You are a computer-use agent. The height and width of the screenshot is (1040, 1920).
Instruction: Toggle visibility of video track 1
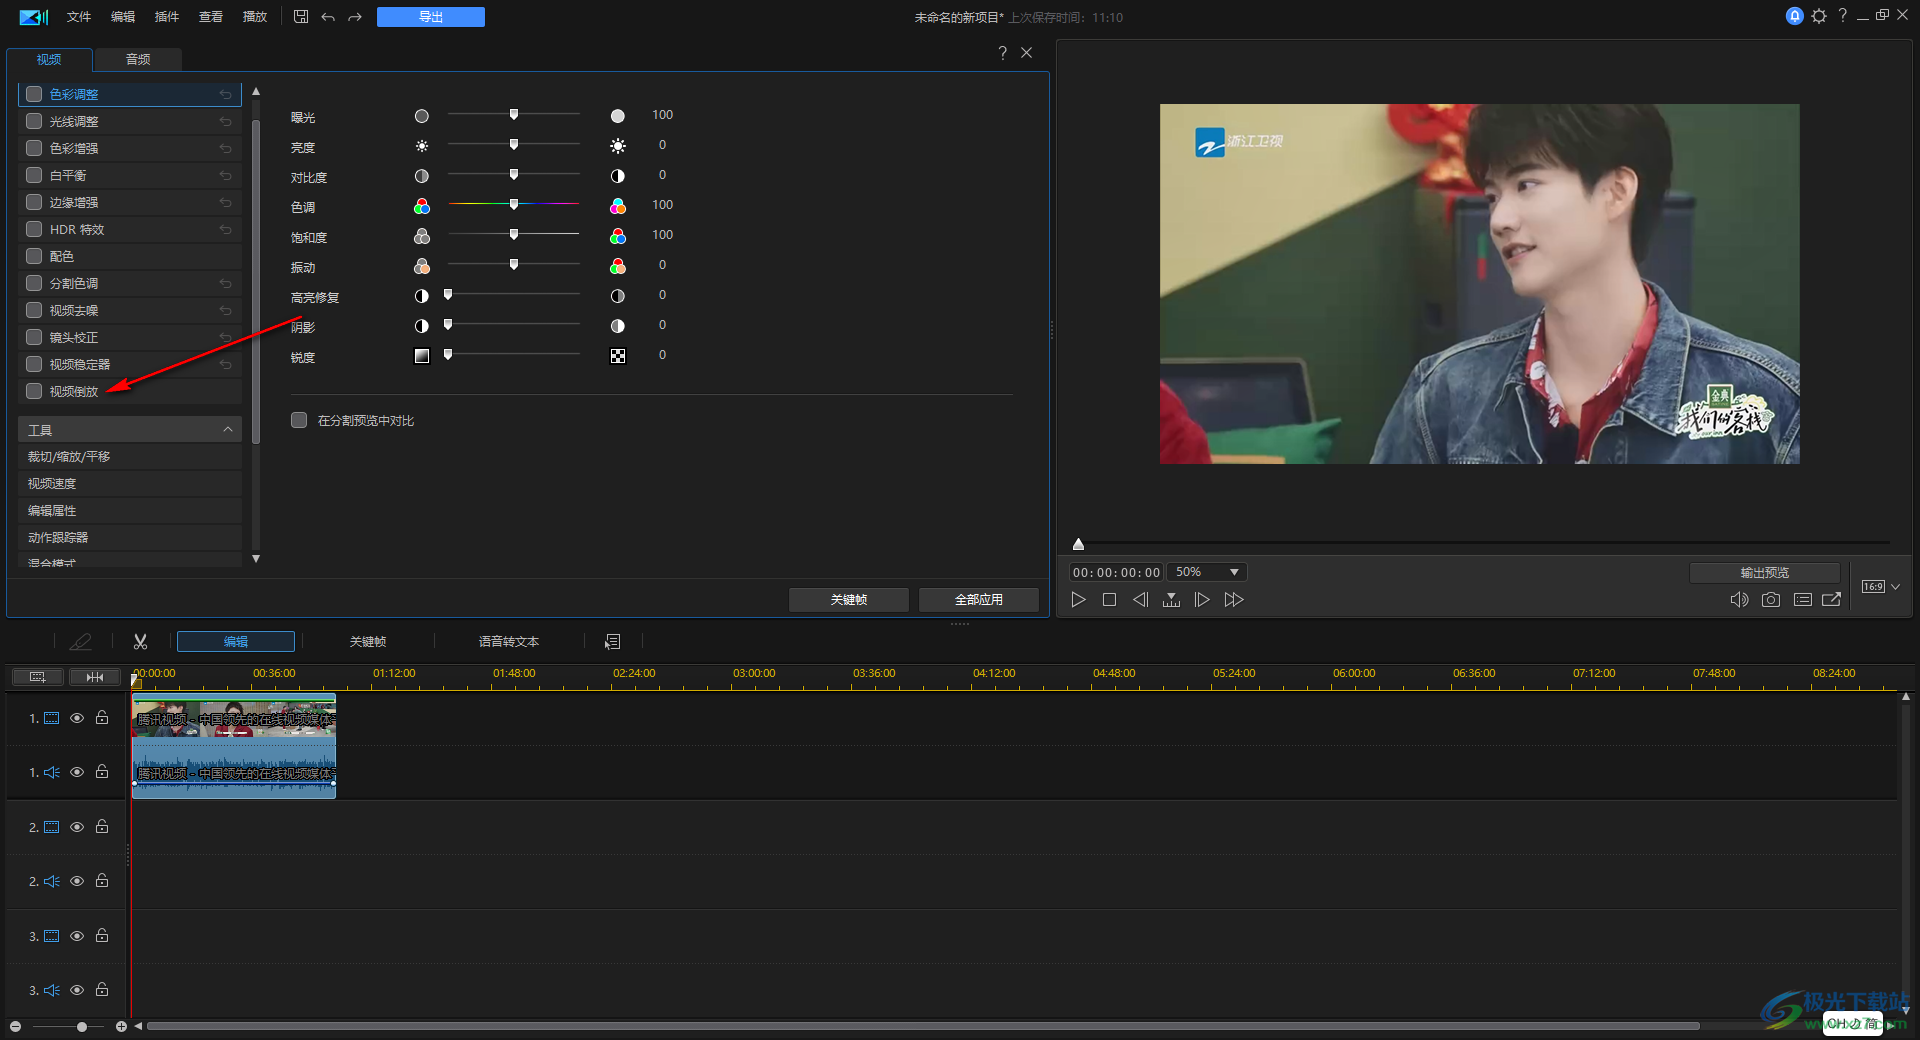pyautogui.click(x=77, y=718)
